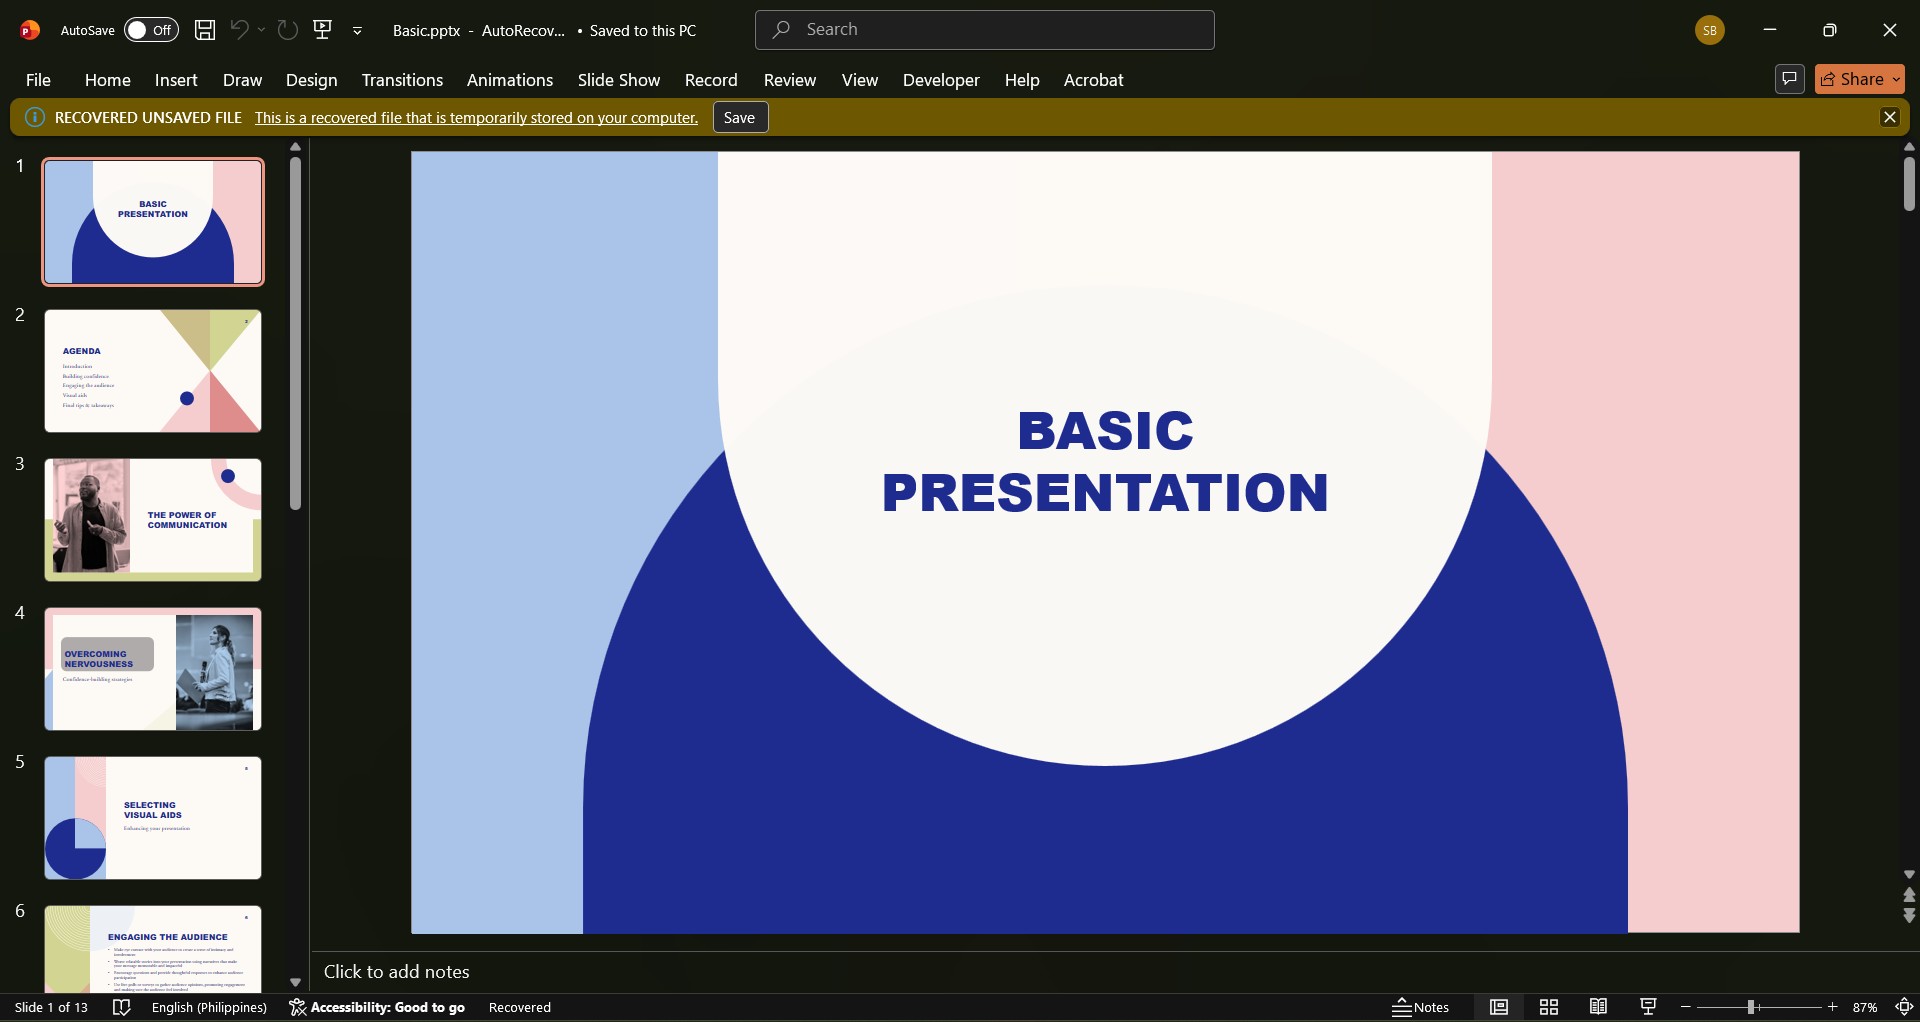The image size is (1920, 1022).
Task: Fit slide to current window icon
Action: pos(1904,1007)
